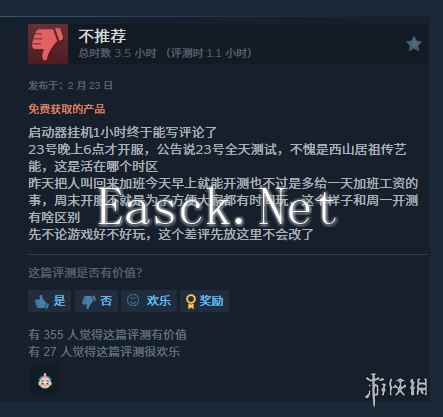Click the first line 启动器挂机1小时 of the review
This screenshot has height=417, width=443.
click(x=123, y=132)
